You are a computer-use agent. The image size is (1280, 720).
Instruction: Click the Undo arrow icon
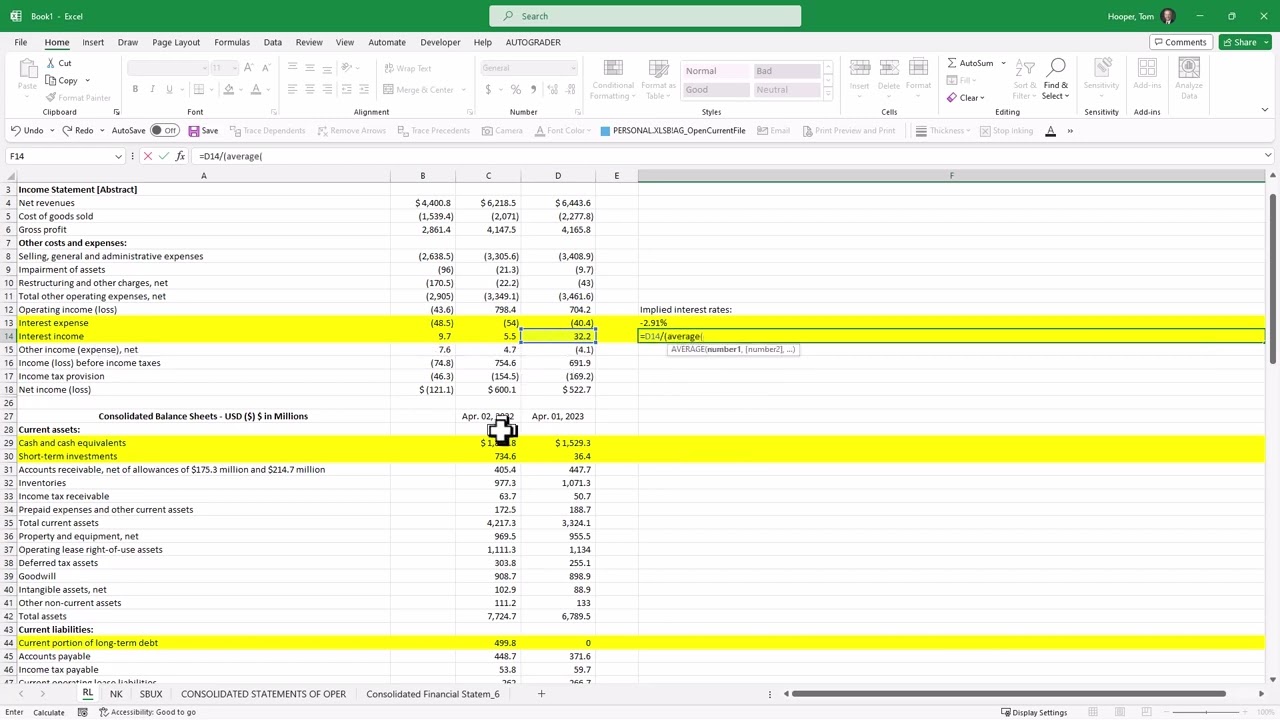point(16,131)
